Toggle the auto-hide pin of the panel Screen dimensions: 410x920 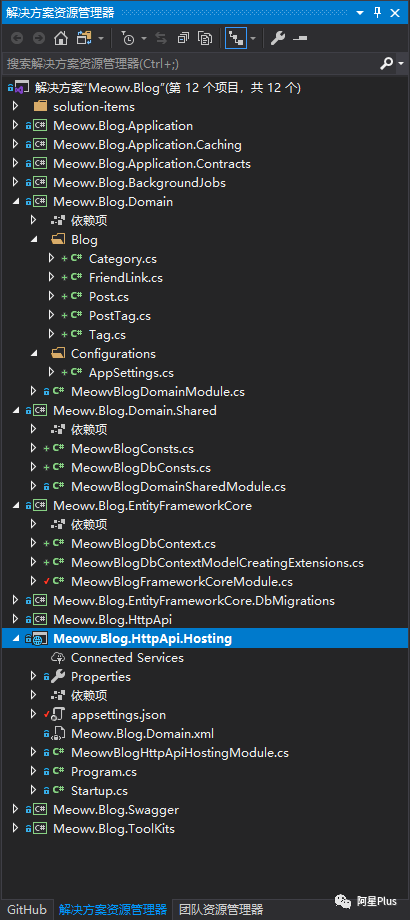coord(378,12)
